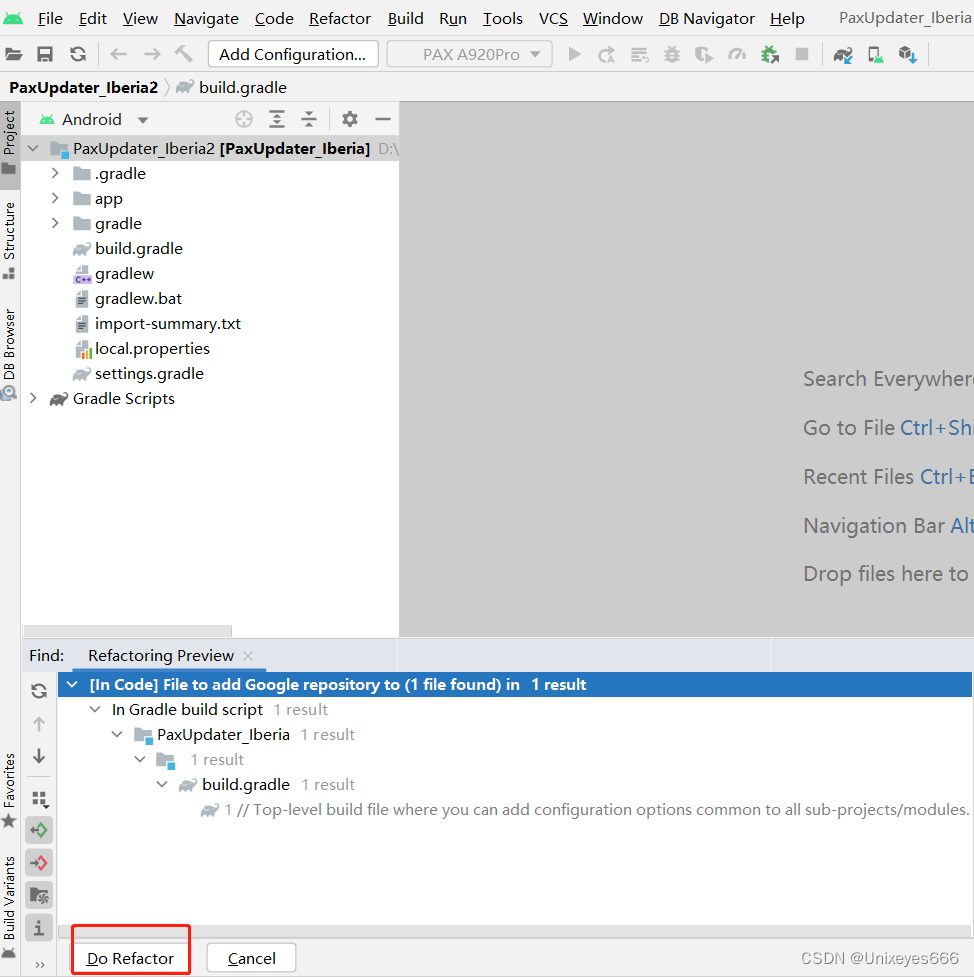Click Project panel horizontal scrollbar
The width and height of the screenshot is (974, 977).
127,631
